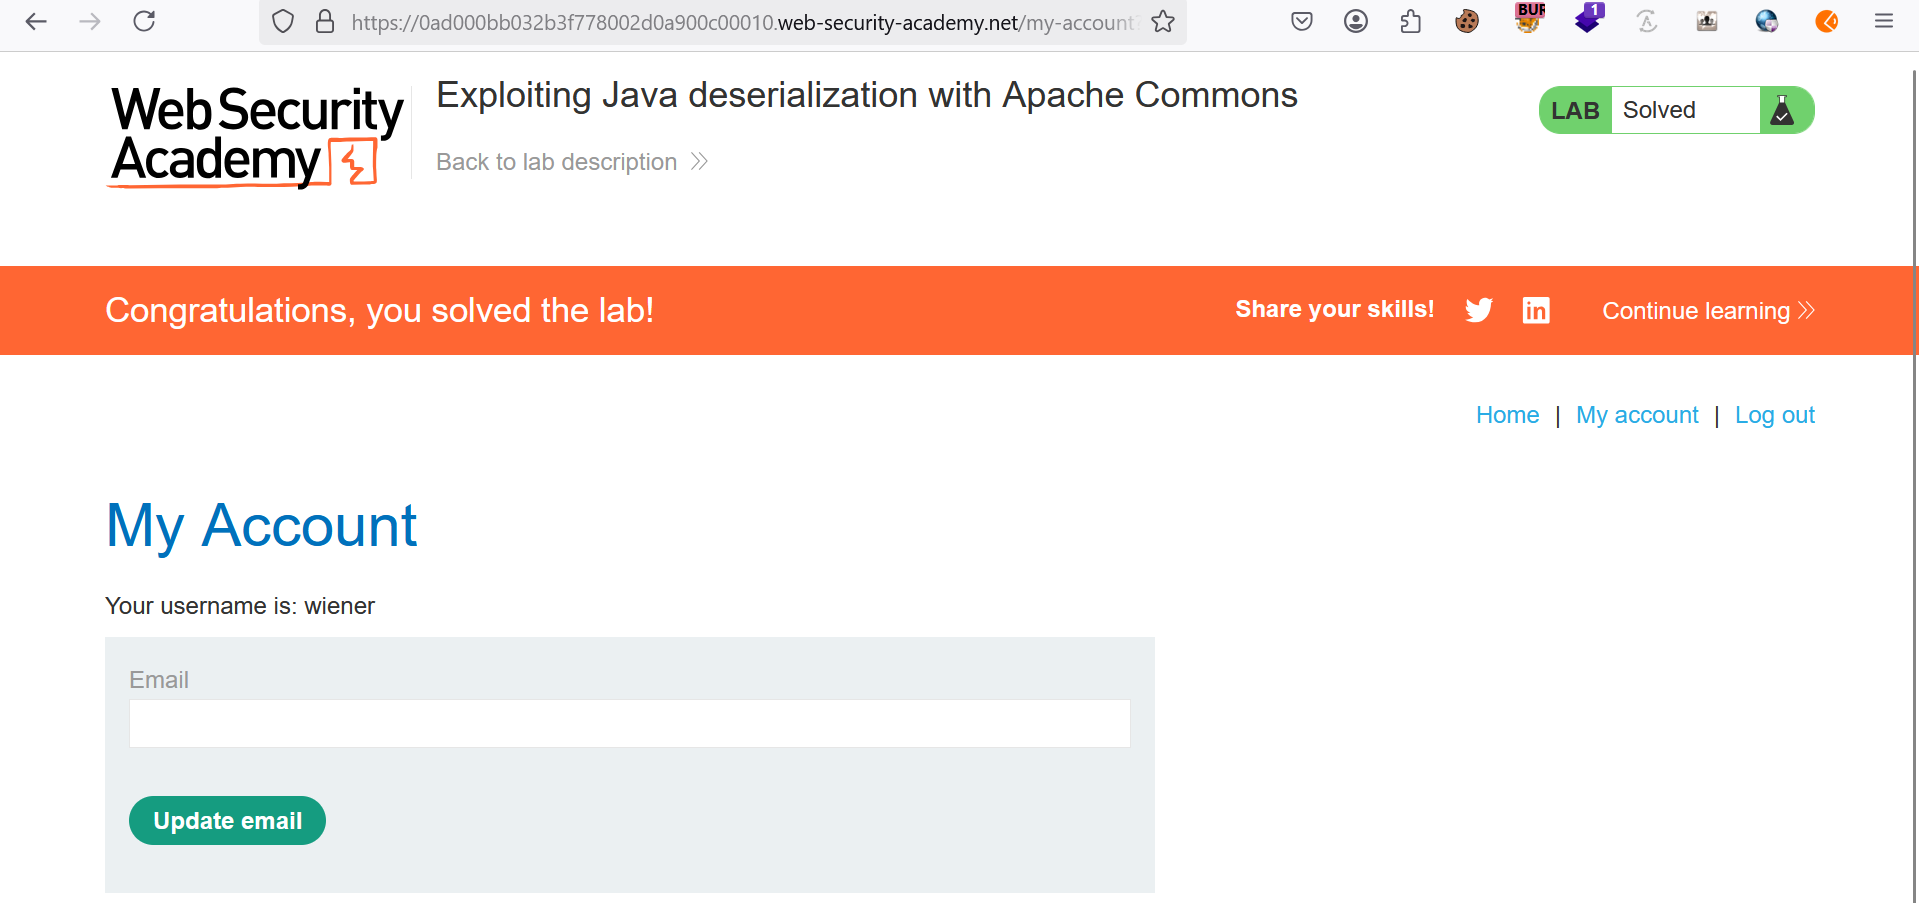Open the tracking protection shield icon
The height and width of the screenshot is (903, 1919).
[283, 21]
